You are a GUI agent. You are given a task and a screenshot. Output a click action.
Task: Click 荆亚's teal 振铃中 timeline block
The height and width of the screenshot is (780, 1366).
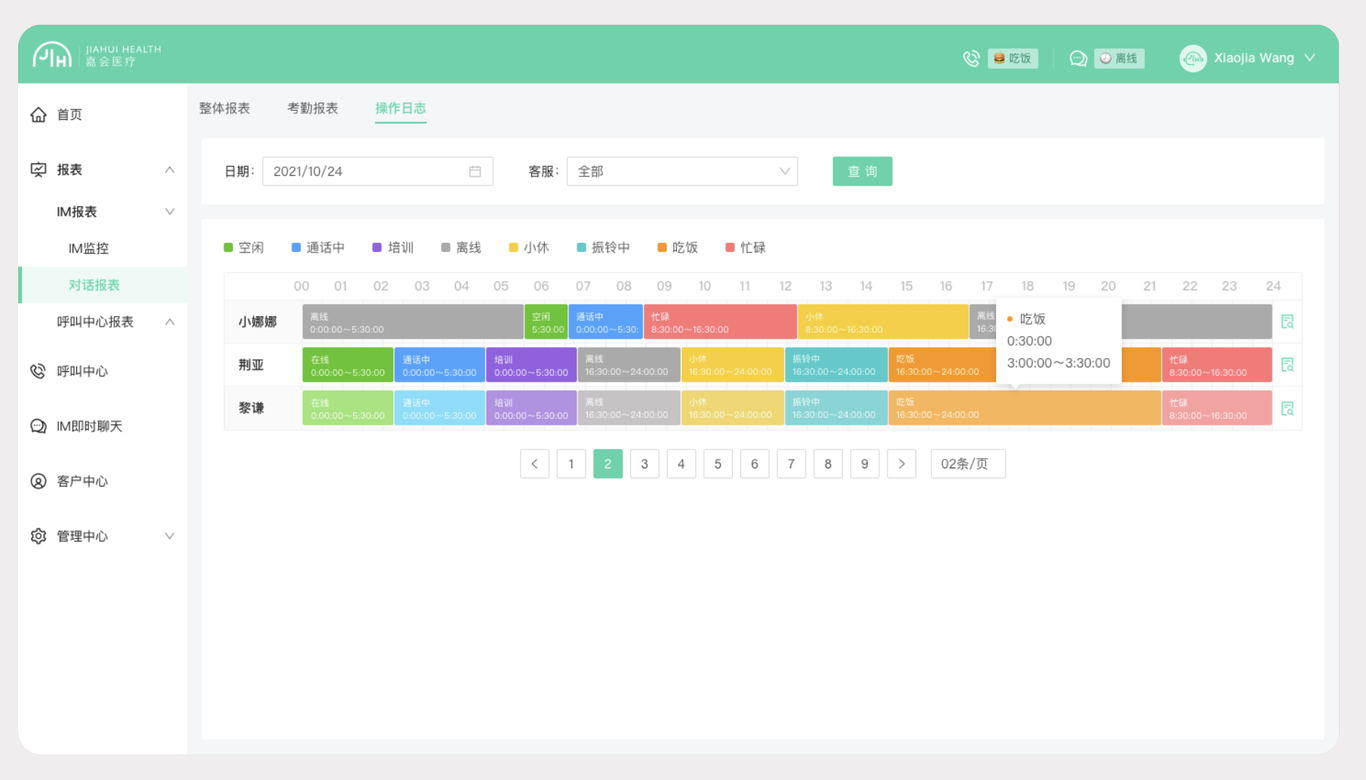pyautogui.click(x=836, y=365)
